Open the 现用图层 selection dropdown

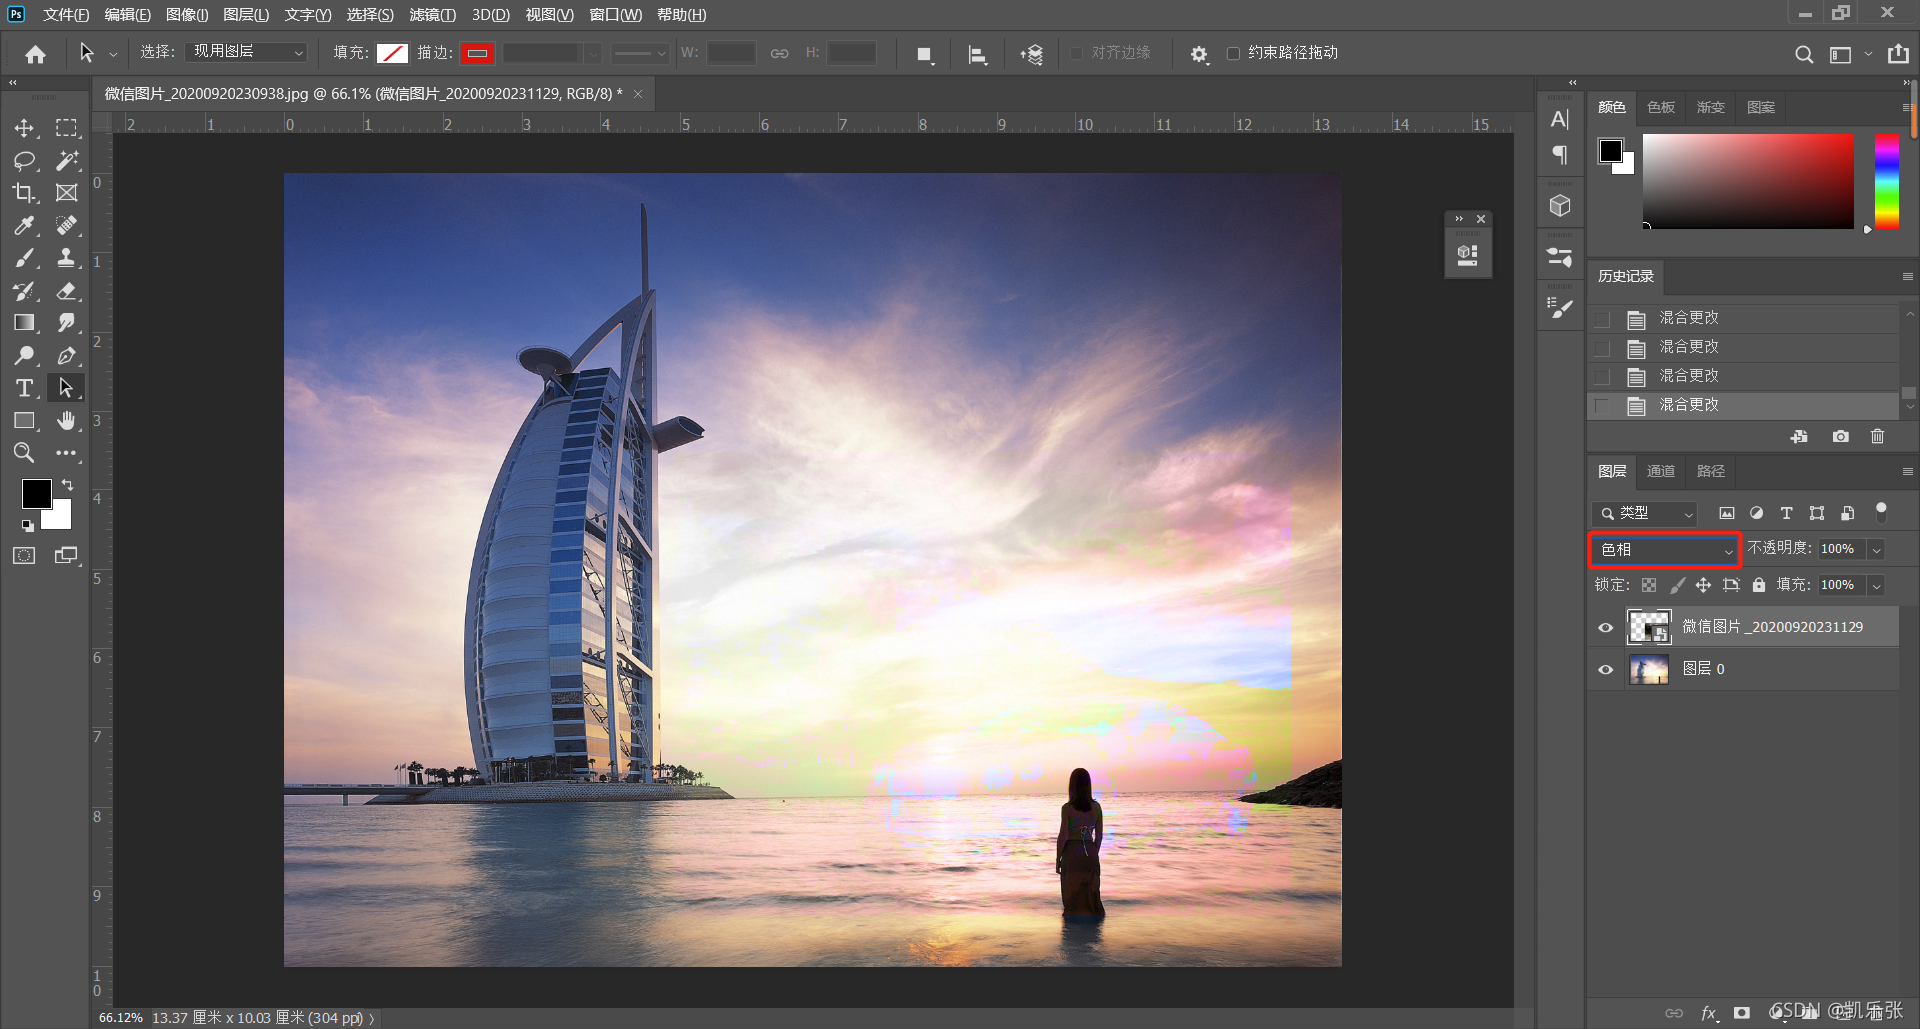click(x=246, y=52)
